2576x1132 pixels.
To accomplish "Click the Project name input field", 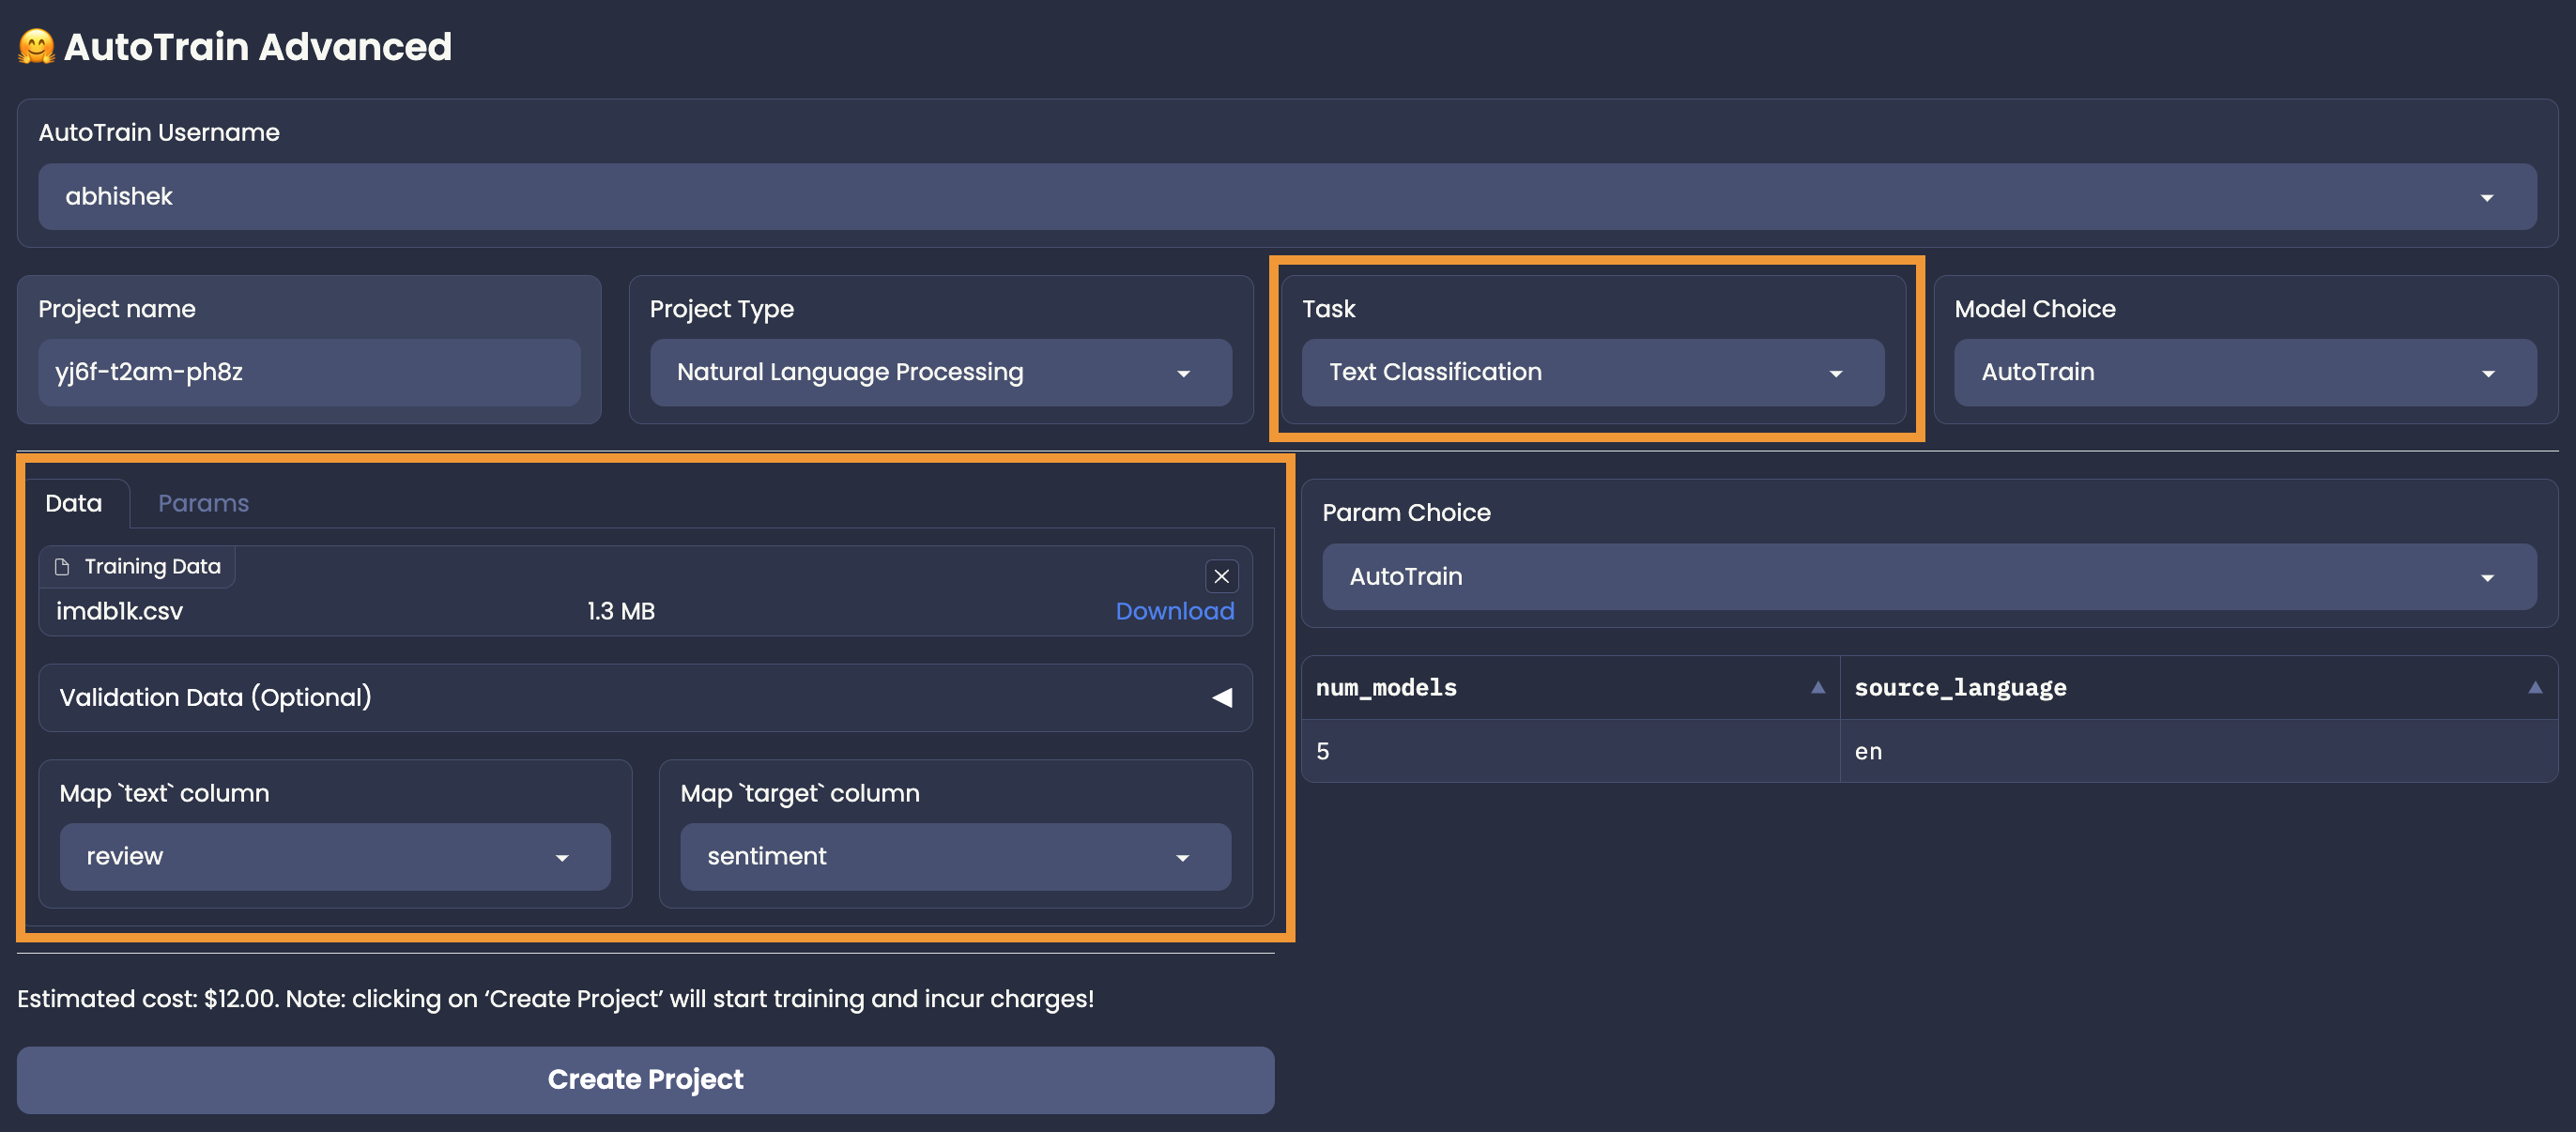I will [309, 372].
